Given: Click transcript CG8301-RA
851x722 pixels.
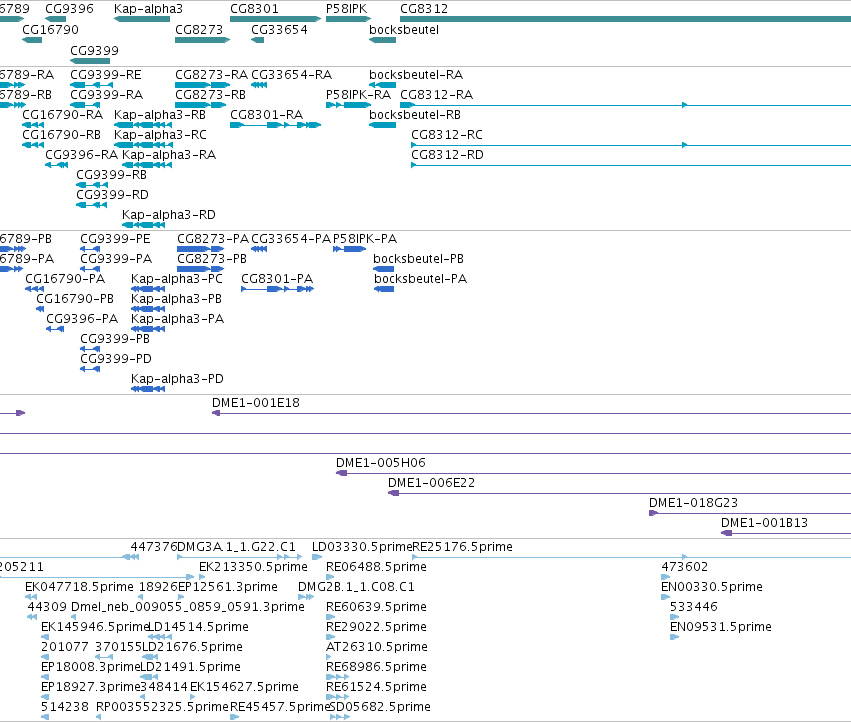Looking at the screenshot, I should pyautogui.click(x=266, y=115).
